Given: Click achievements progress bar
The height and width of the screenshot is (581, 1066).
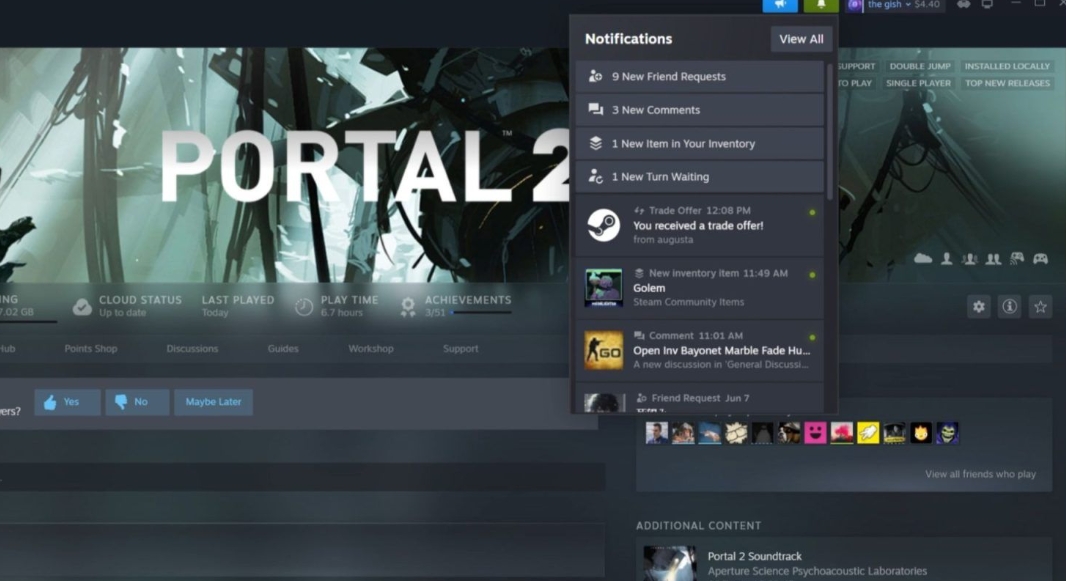Looking at the screenshot, I should (481, 313).
